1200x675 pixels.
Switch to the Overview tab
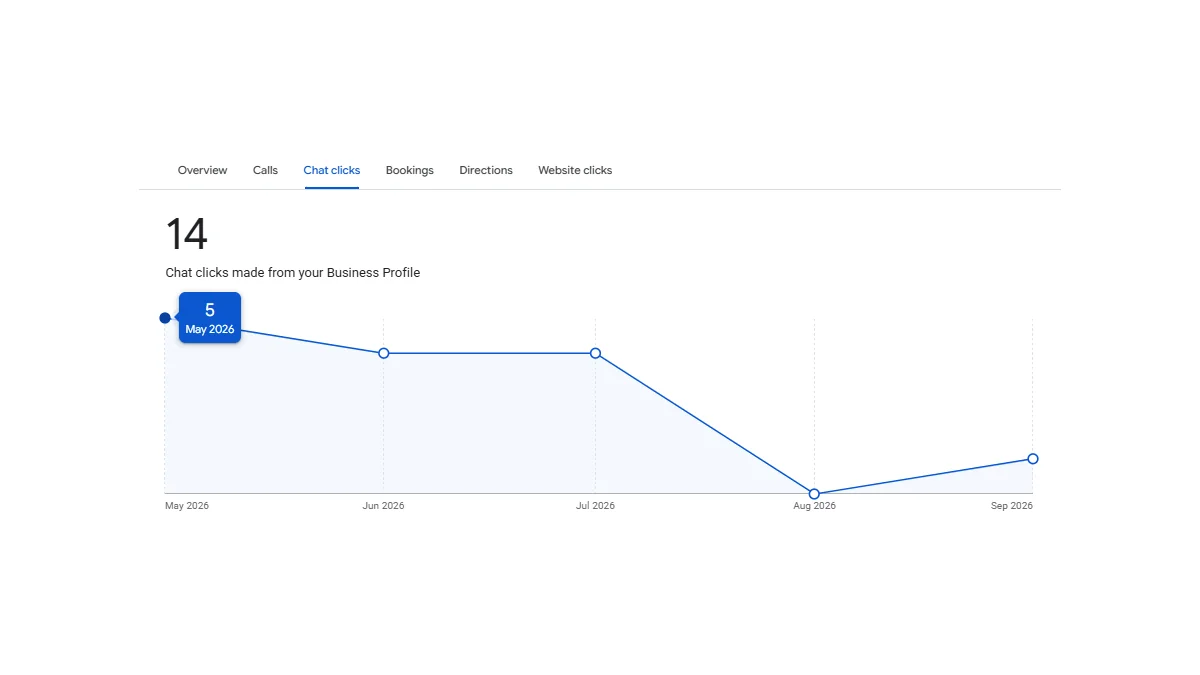(202, 170)
